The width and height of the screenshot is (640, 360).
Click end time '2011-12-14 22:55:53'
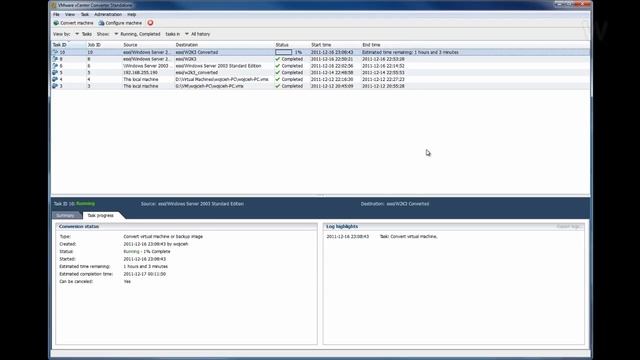click(x=383, y=73)
